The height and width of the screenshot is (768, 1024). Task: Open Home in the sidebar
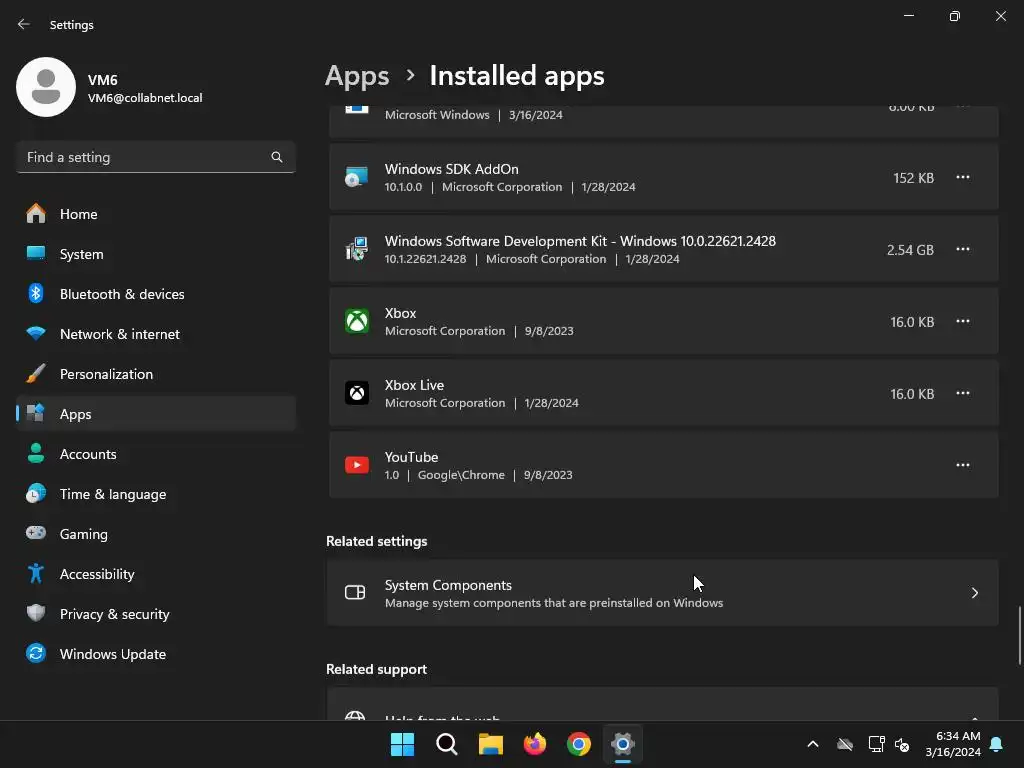point(156,214)
